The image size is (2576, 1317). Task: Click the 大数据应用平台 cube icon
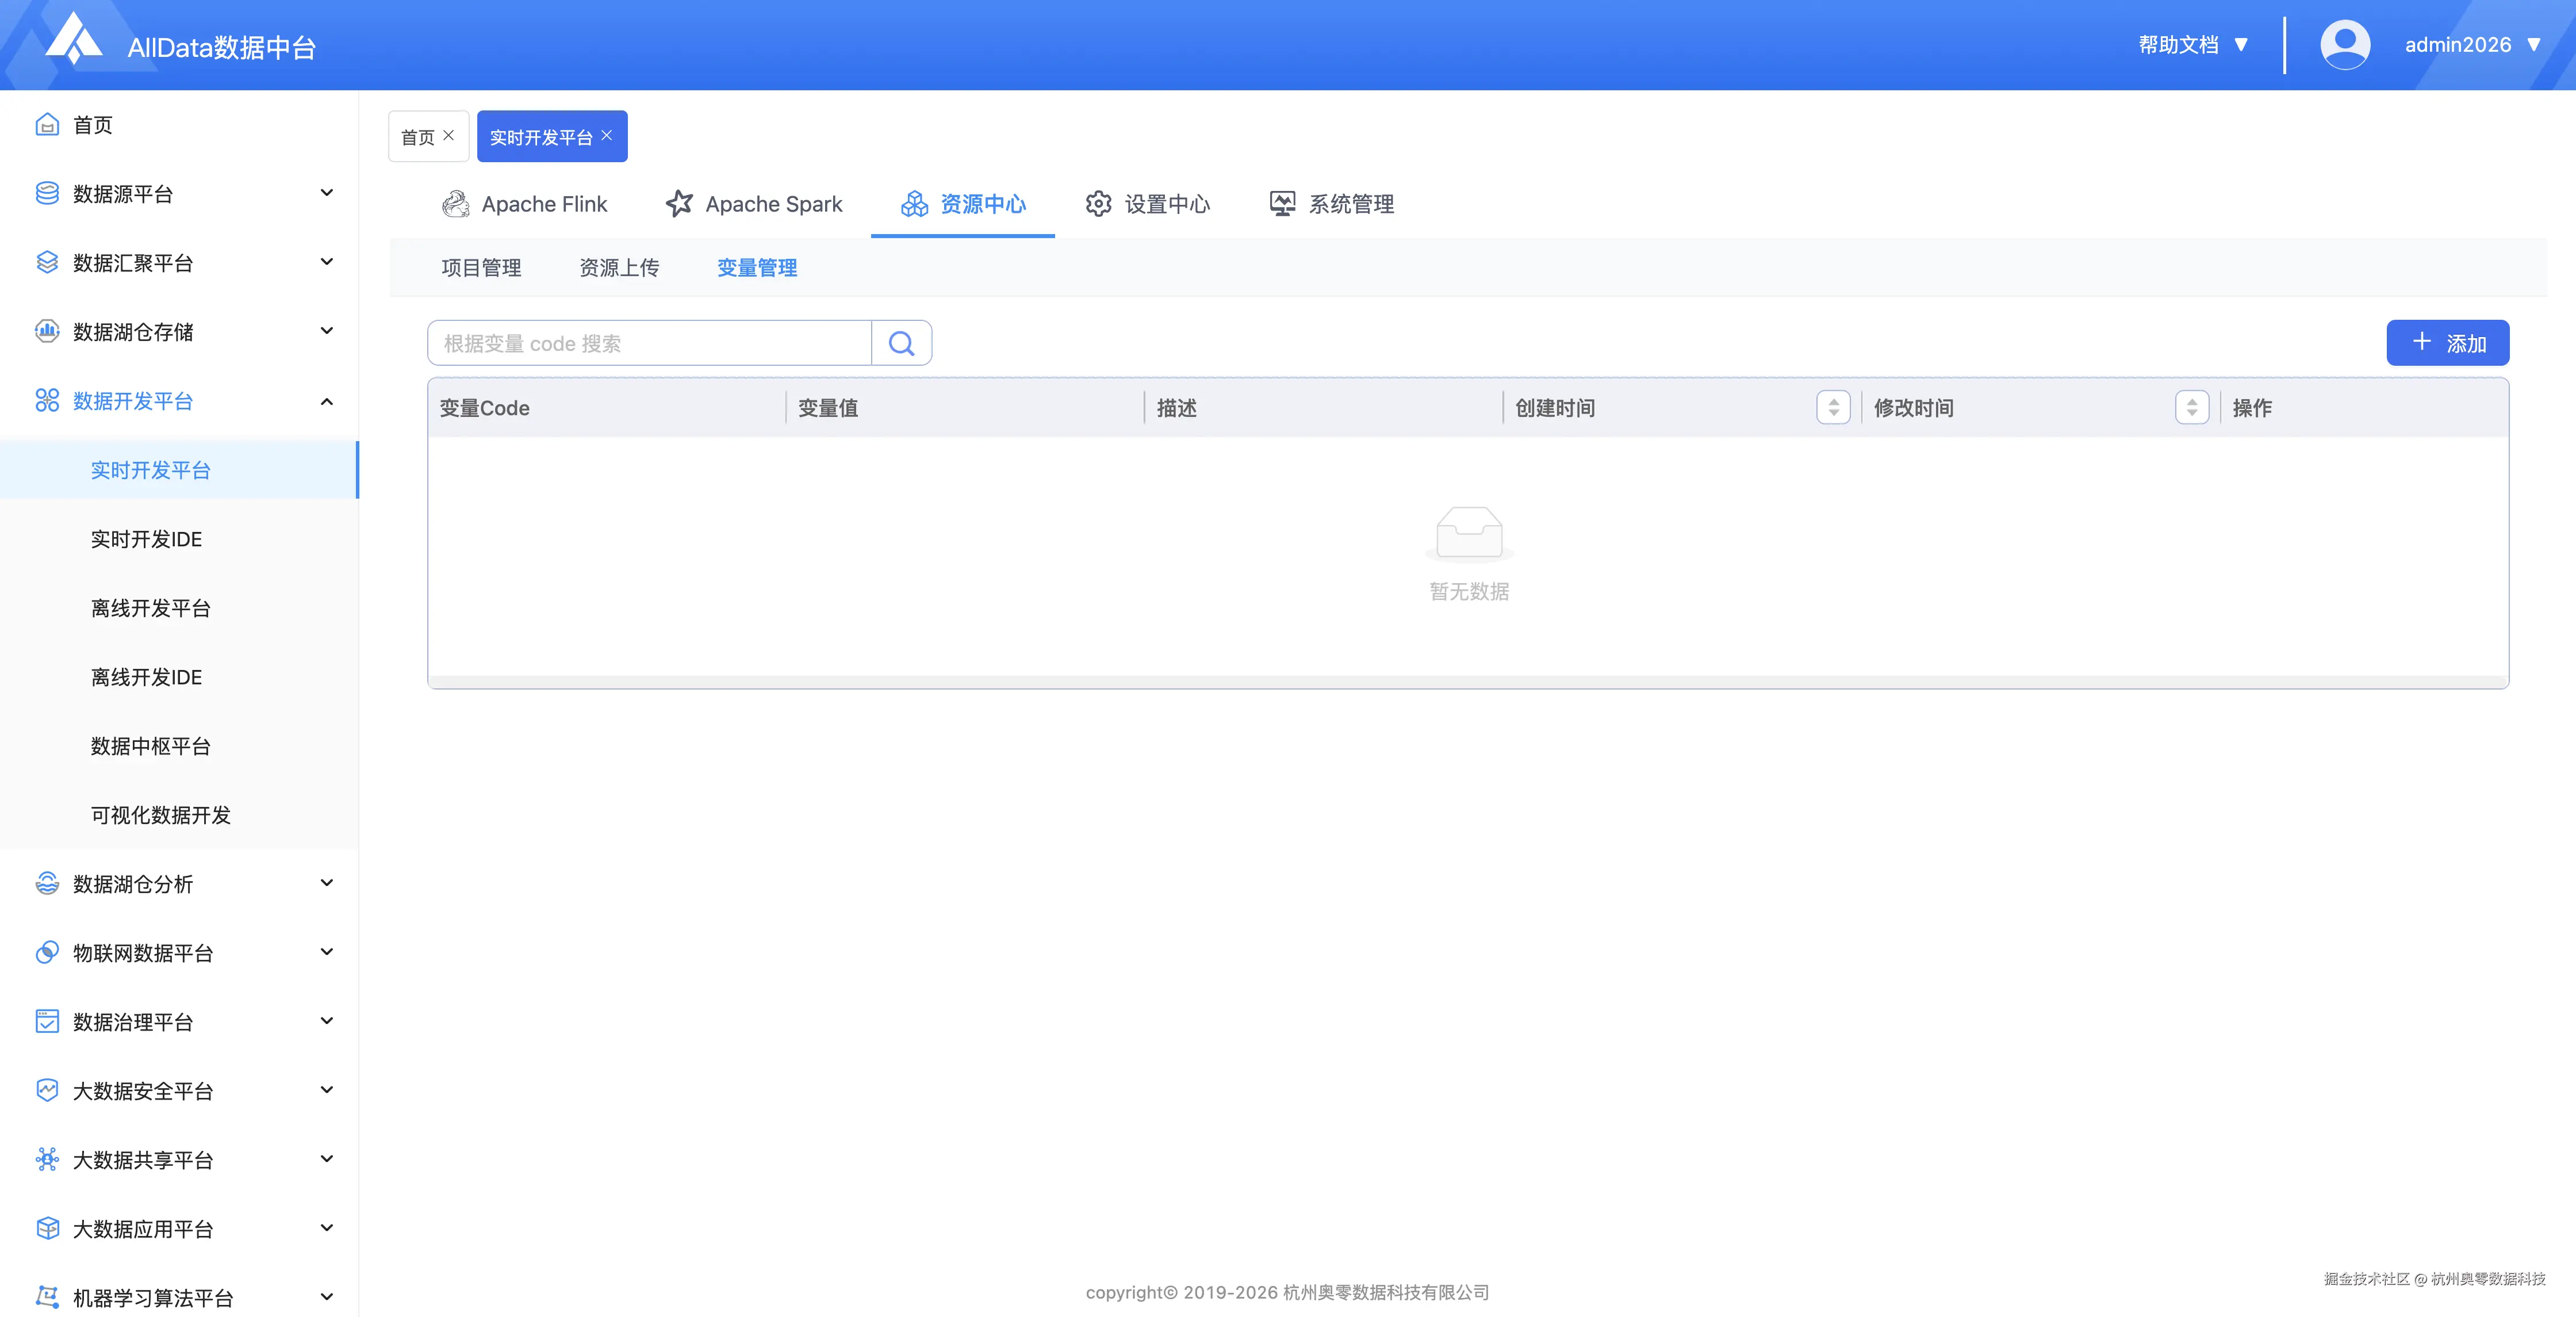point(47,1228)
